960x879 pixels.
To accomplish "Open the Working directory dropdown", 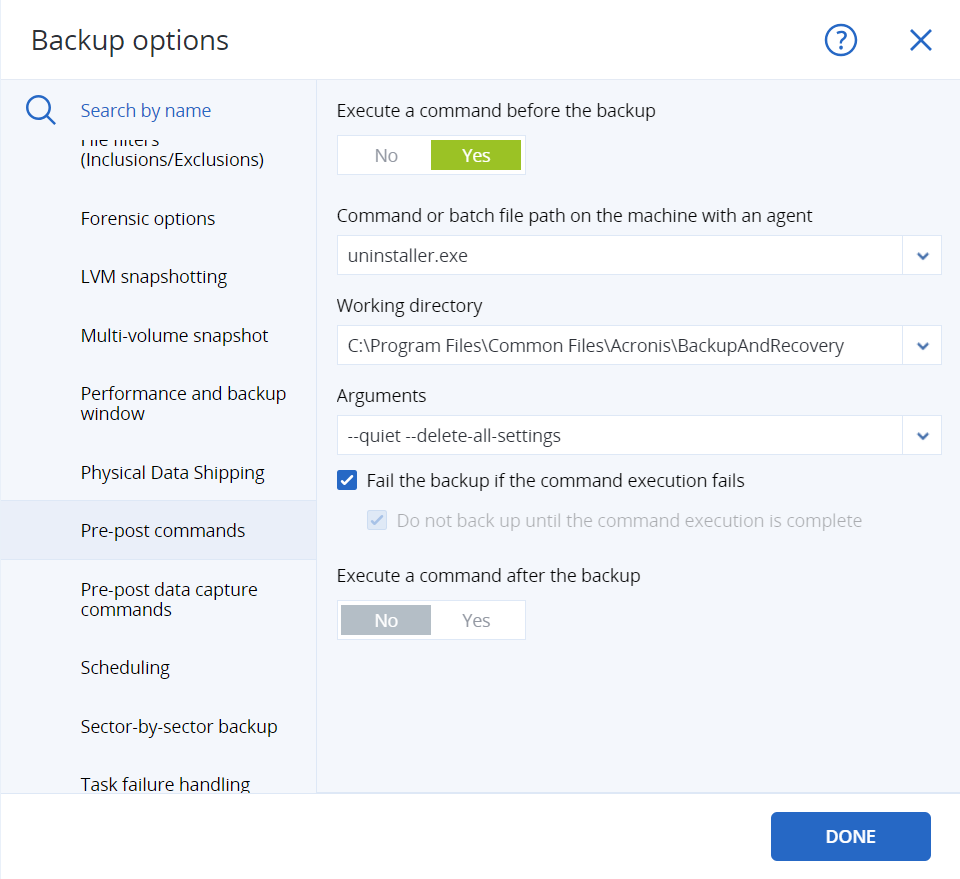I will pos(922,345).
